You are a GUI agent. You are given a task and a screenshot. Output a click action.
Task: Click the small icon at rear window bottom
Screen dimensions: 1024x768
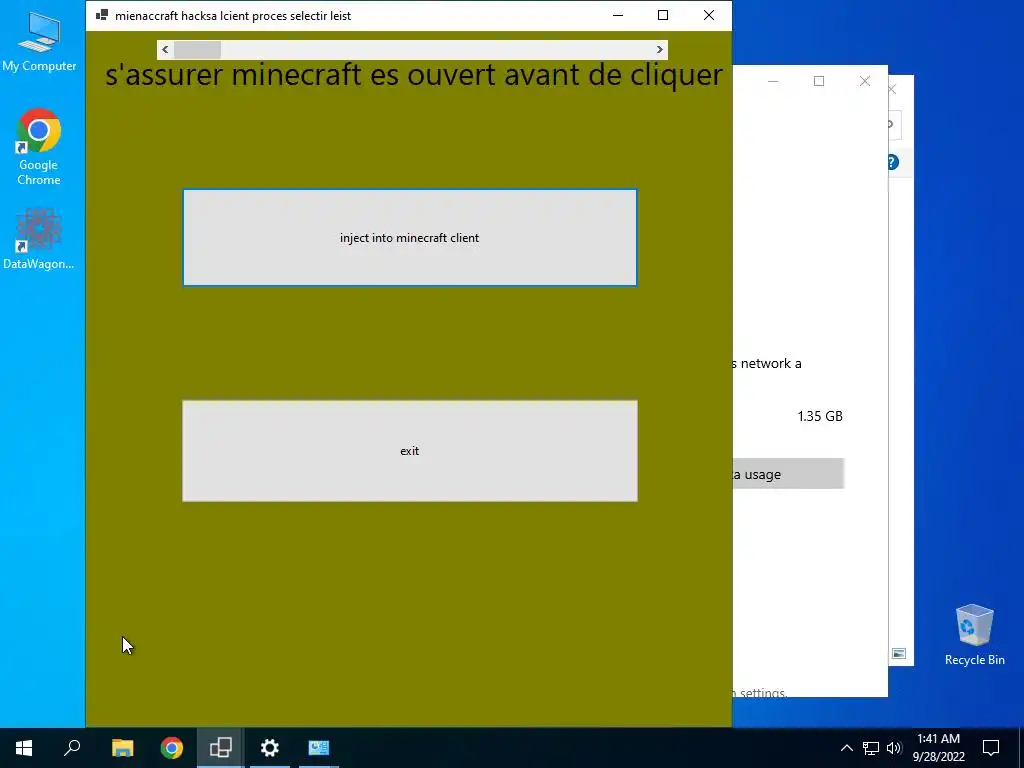tap(899, 653)
